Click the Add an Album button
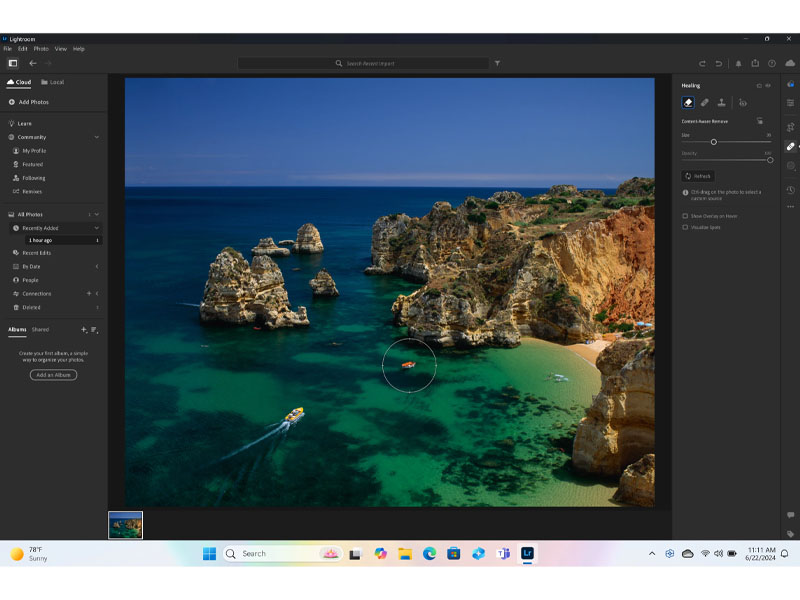The image size is (800, 600). pos(54,375)
